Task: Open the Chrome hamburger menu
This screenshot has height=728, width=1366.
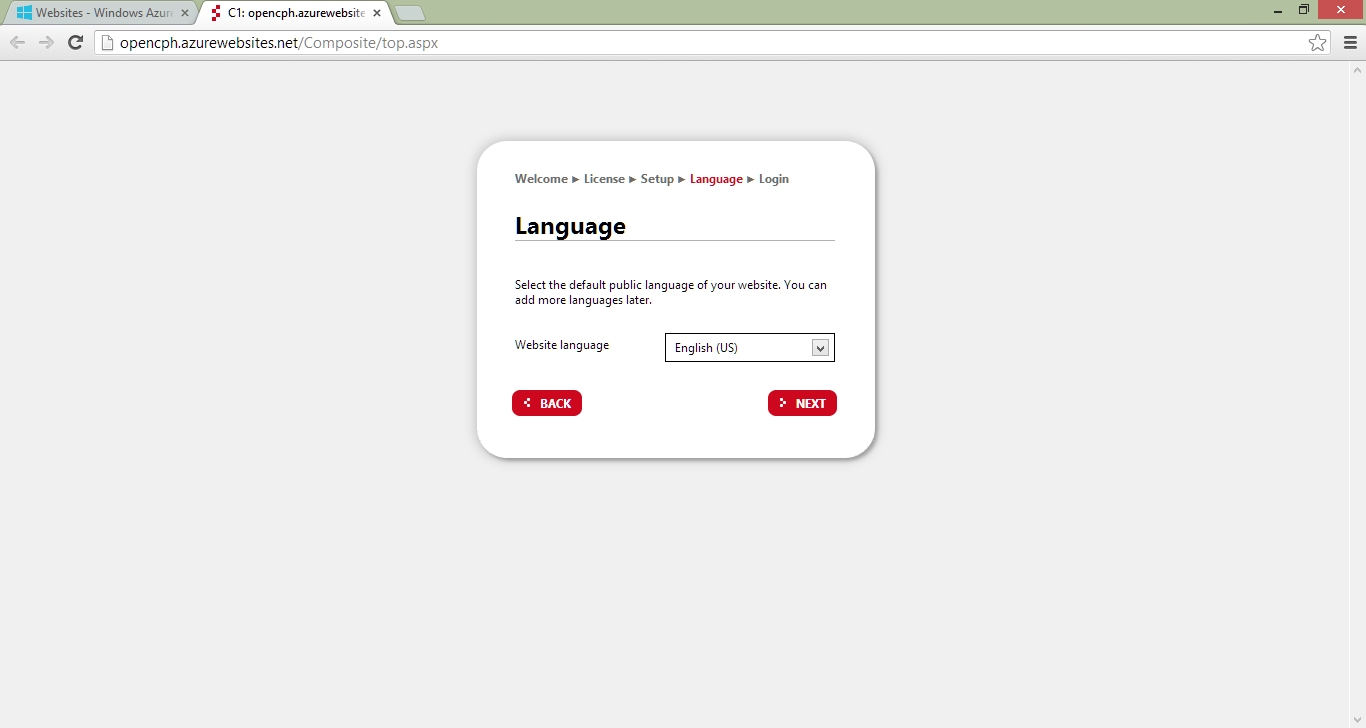Action: (1350, 43)
